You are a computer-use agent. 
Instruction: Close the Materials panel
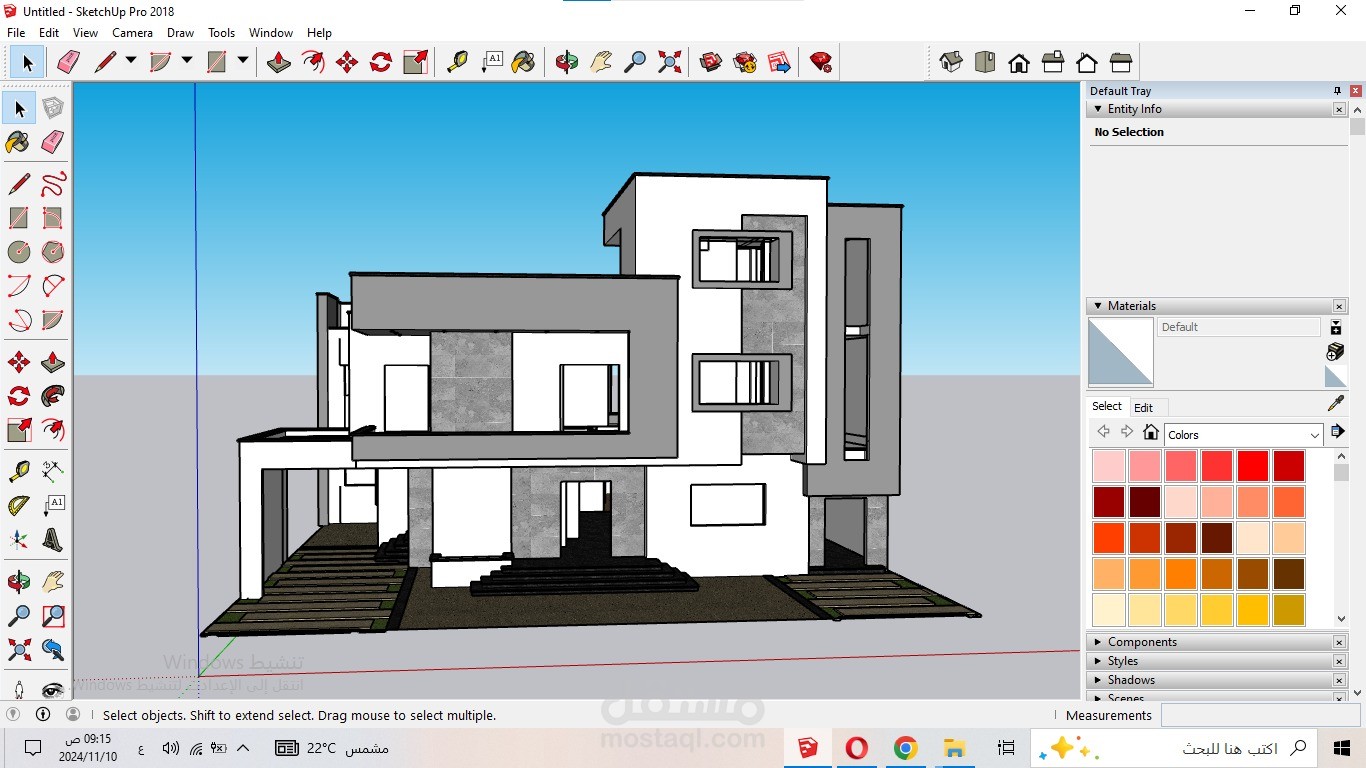point(1340,306)
